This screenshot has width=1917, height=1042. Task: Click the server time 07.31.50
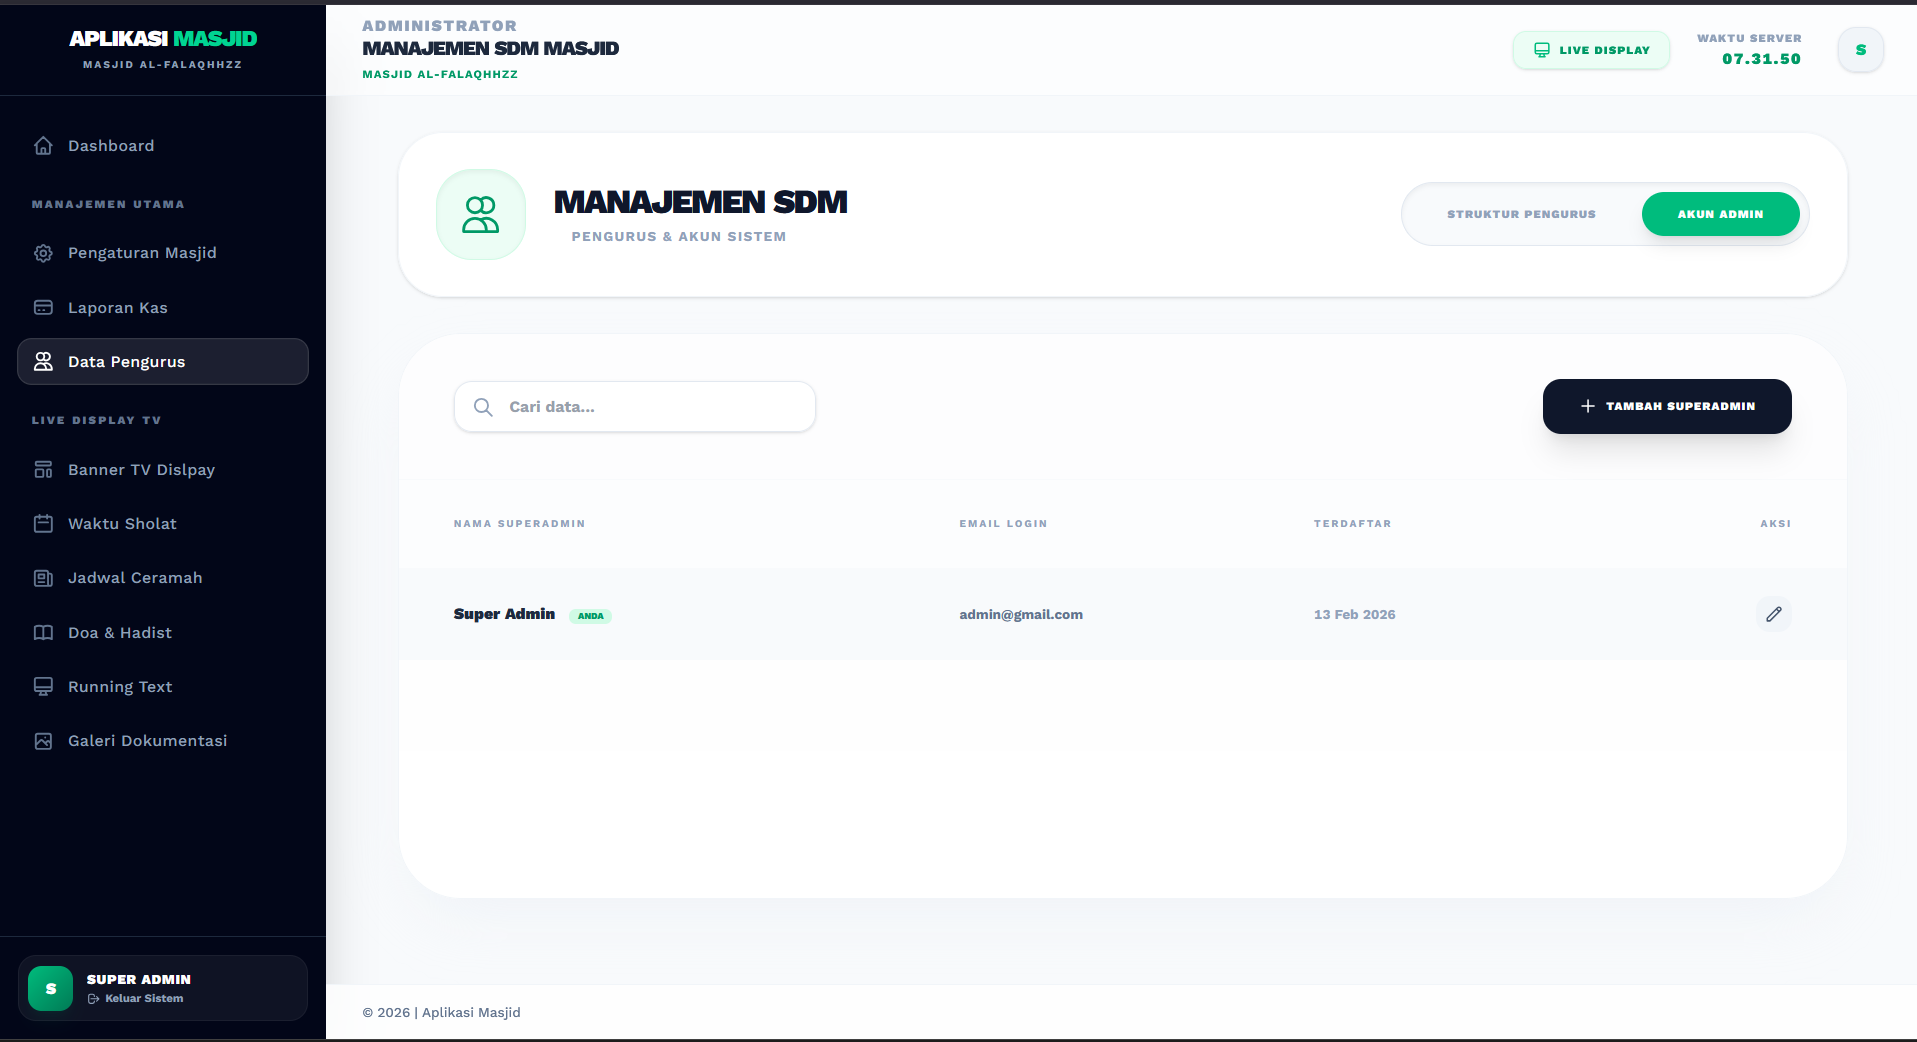[x=1761, y=59]
